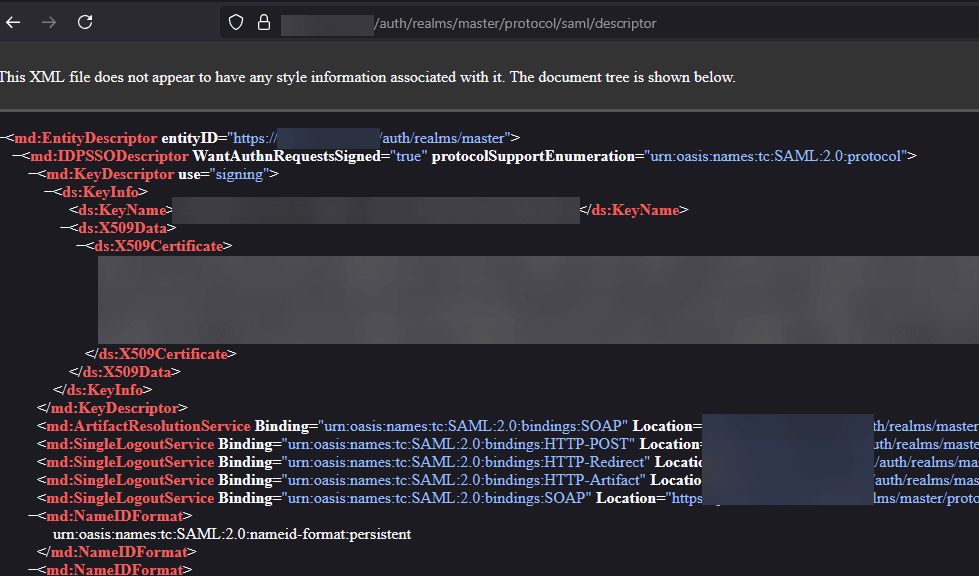Image resolution: width=979 pixels, height=576 pixels.
Task: Click the WantAuthnRequestsSigned "true" value
Action: [x=408, y=156]
